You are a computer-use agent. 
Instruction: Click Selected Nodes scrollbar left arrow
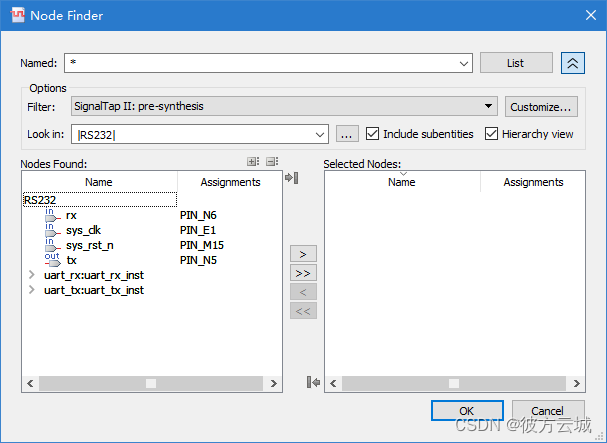point(333,383)
